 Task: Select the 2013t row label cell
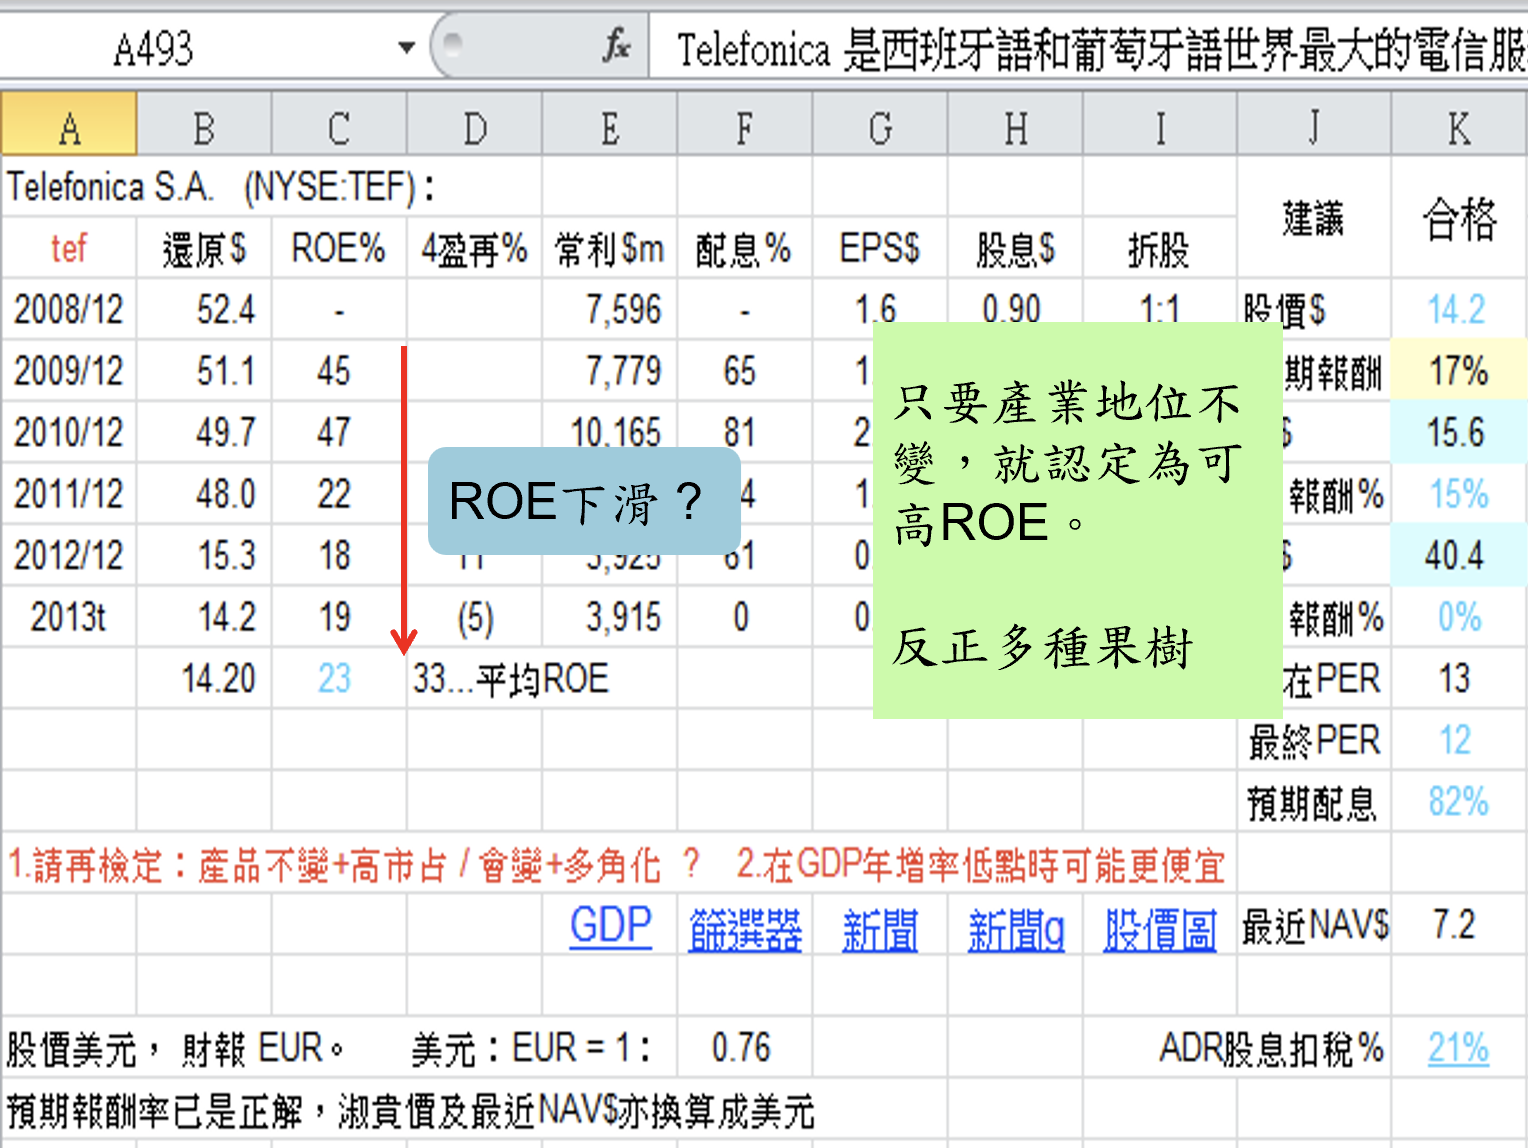point(69,617)
